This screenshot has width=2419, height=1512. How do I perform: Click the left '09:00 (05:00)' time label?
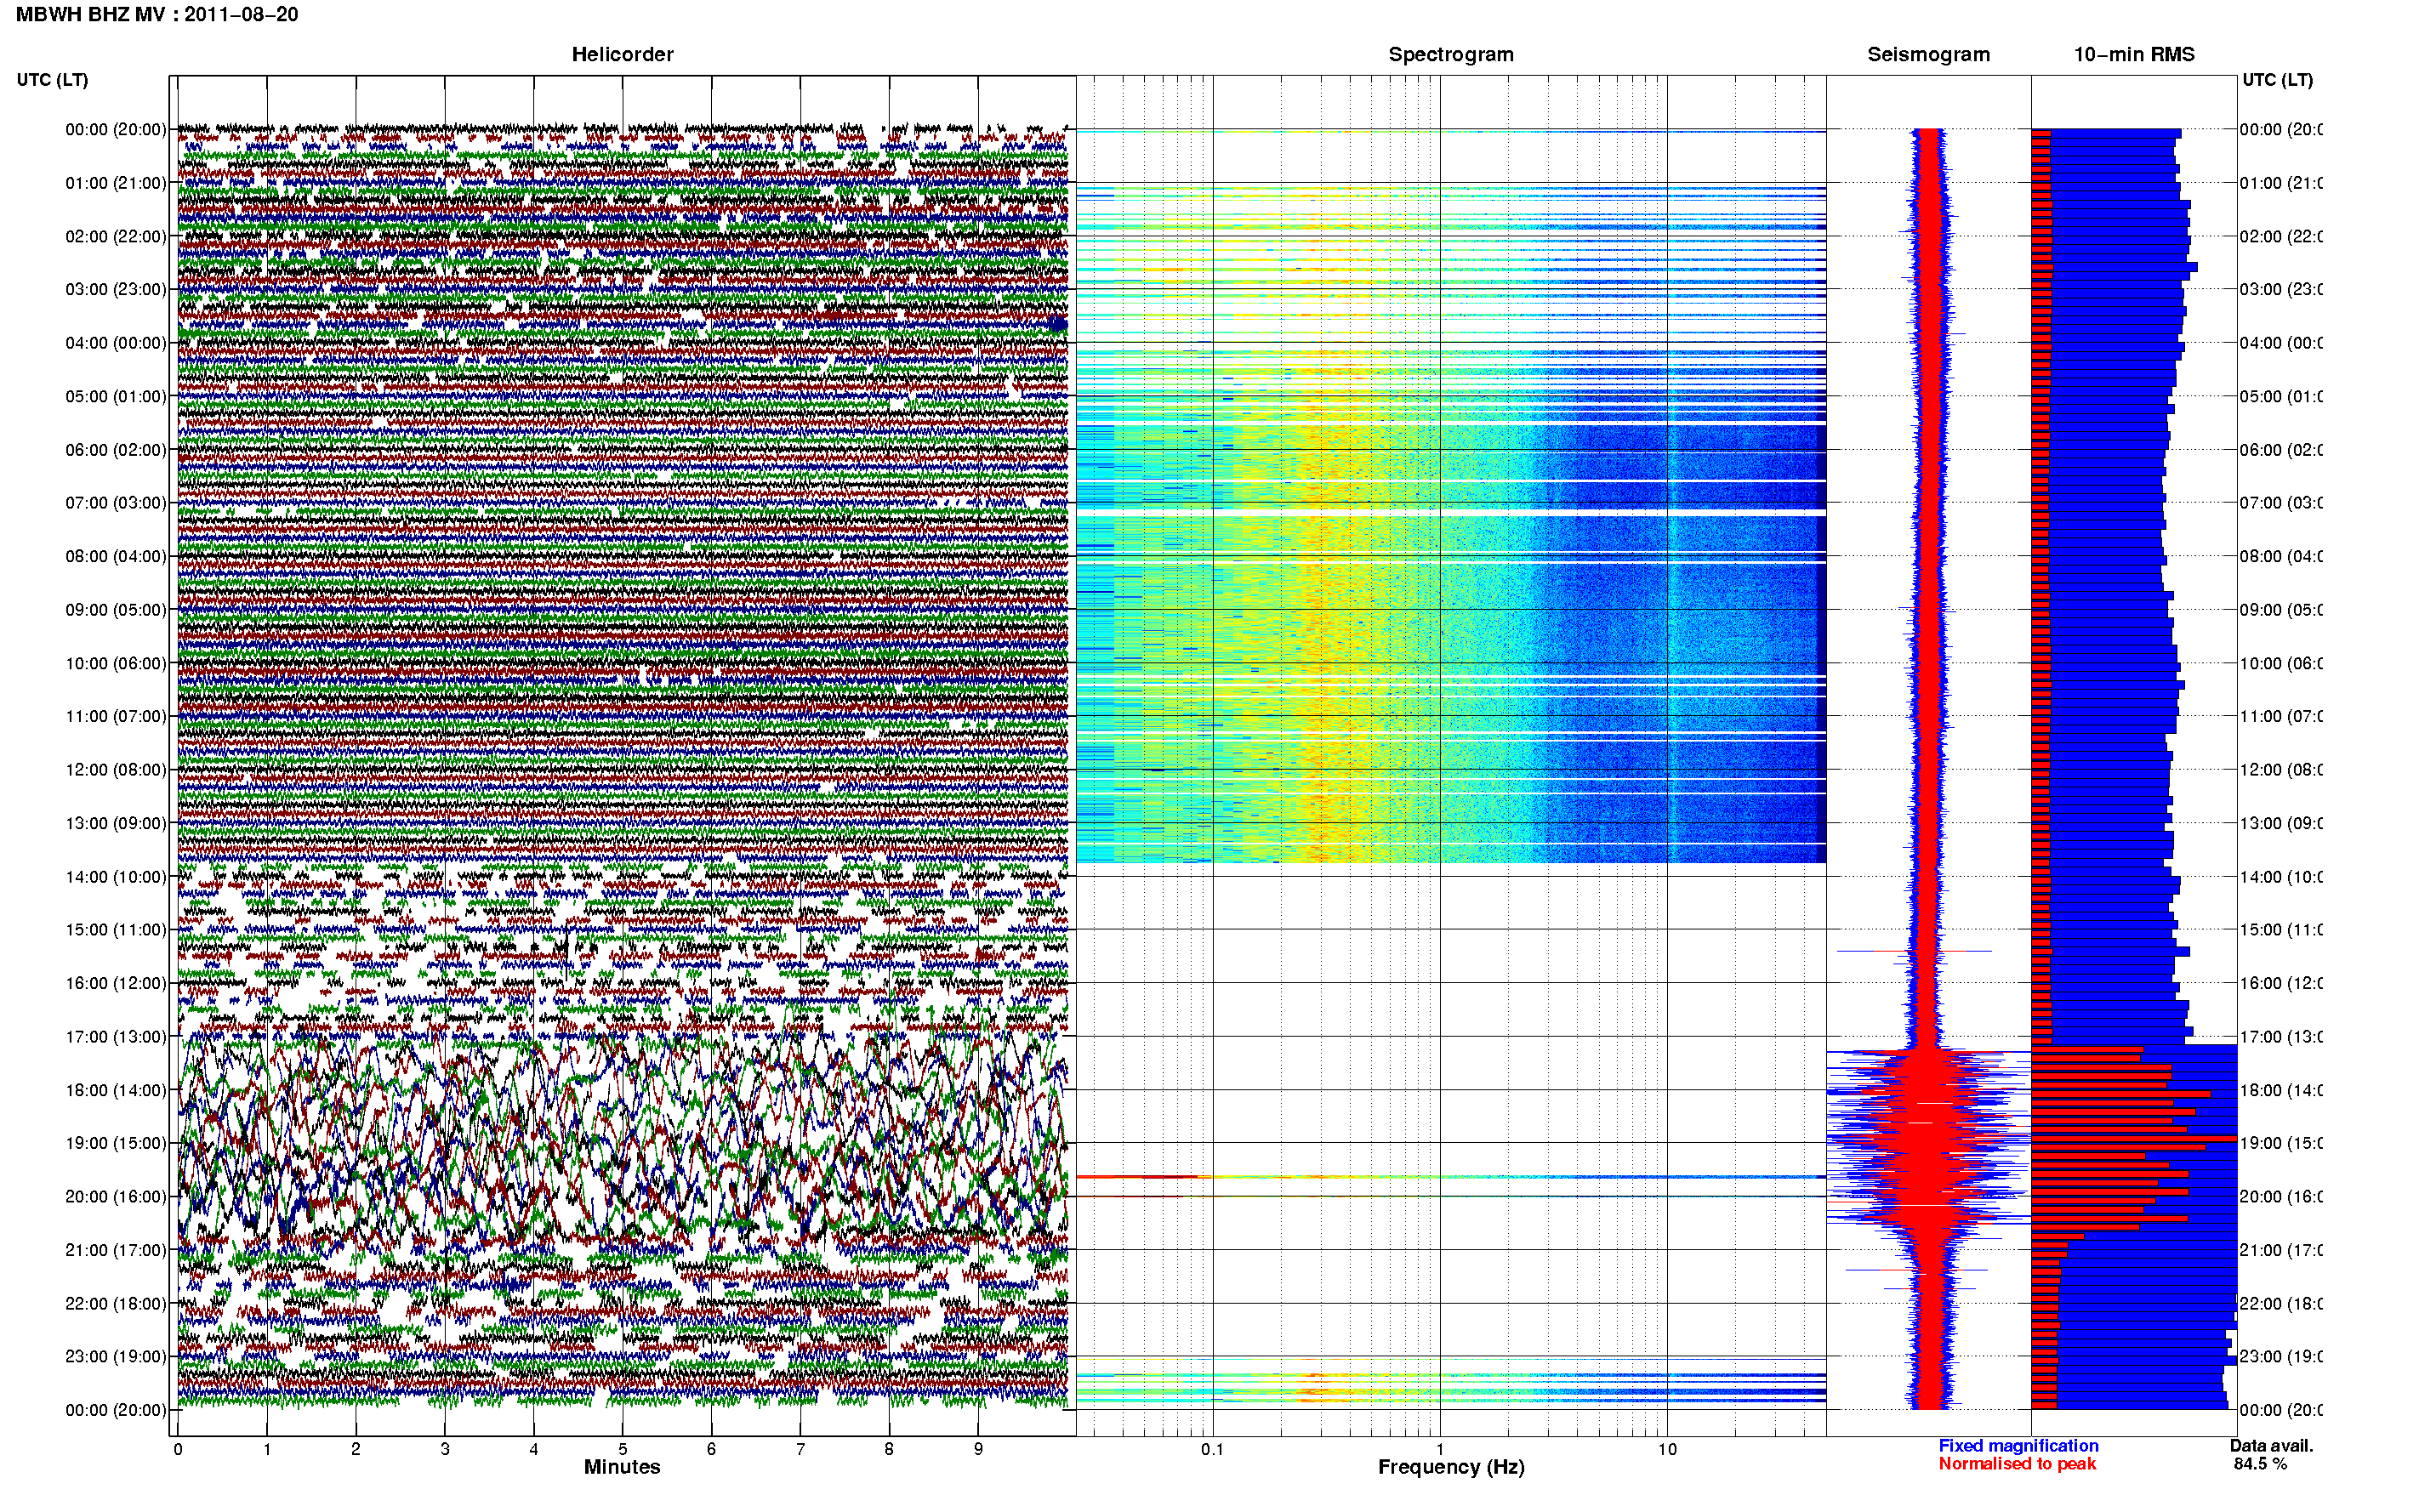[116, 609]
